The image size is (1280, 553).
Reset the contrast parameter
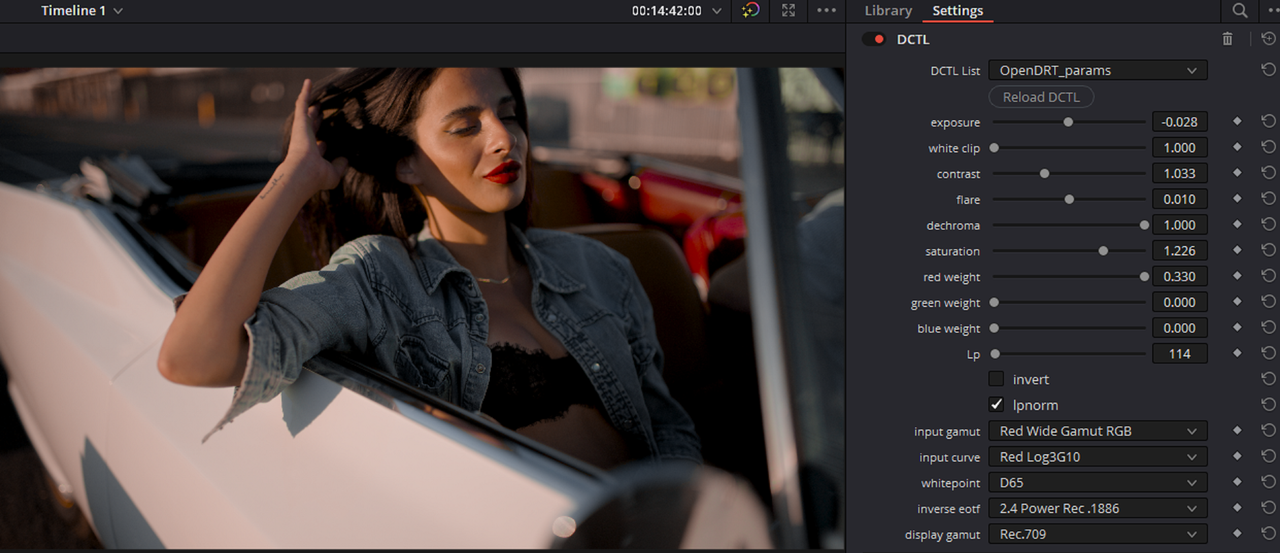[1268, 173]
